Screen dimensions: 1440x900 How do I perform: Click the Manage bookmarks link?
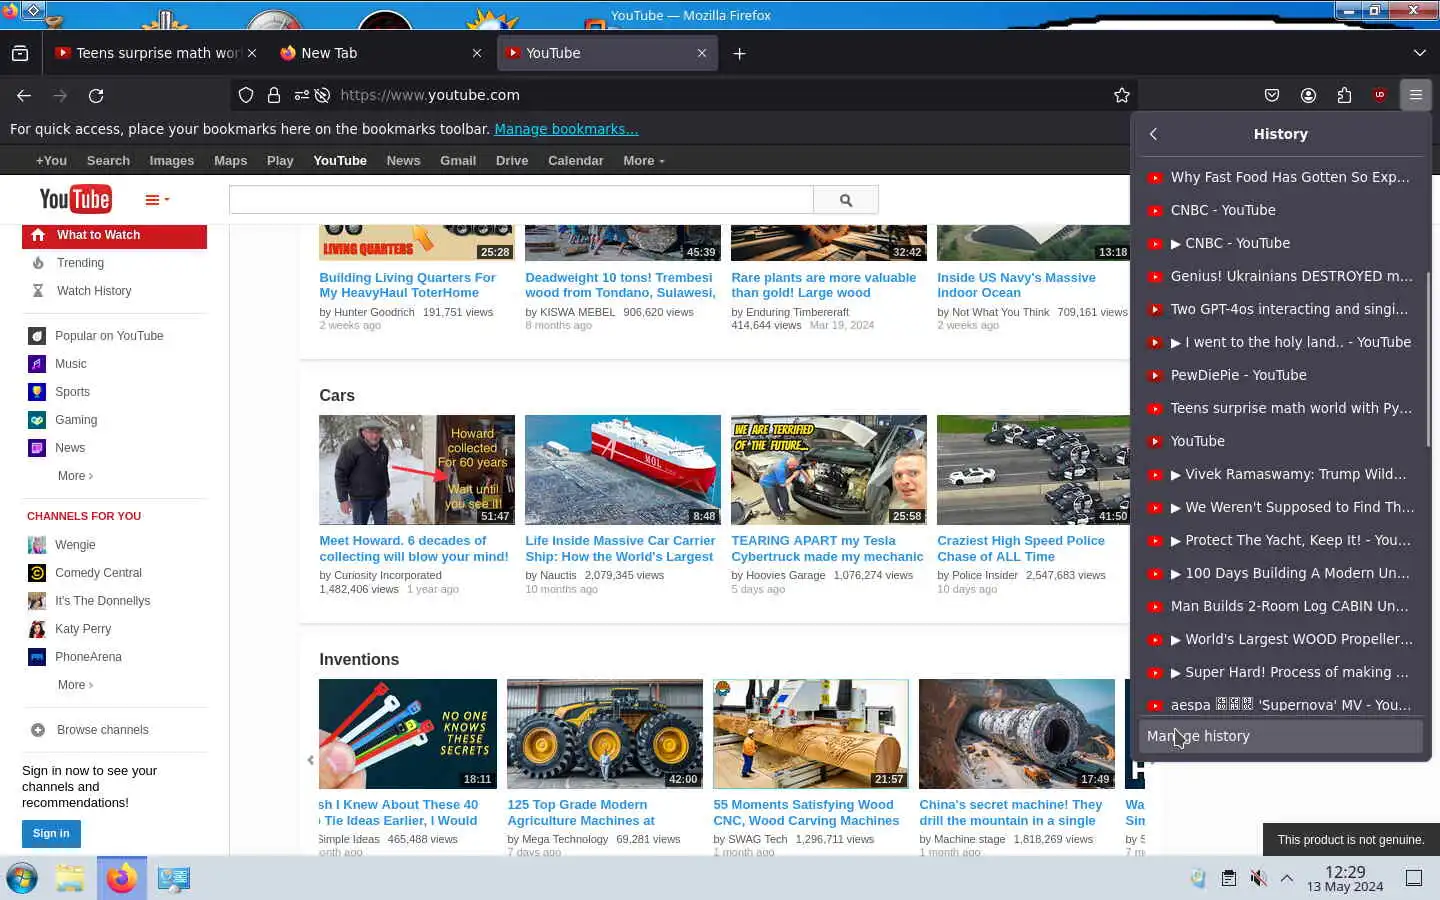566,129
